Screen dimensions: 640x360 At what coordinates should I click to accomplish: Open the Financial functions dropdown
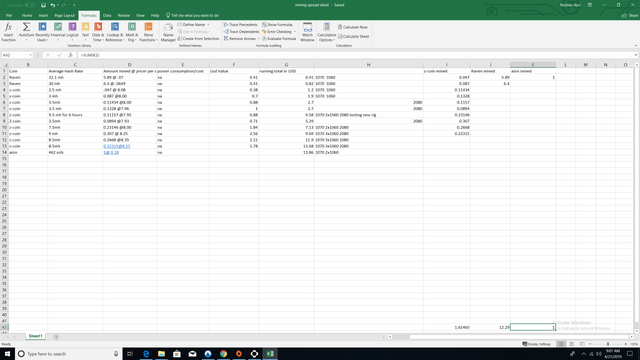point(58,32)
